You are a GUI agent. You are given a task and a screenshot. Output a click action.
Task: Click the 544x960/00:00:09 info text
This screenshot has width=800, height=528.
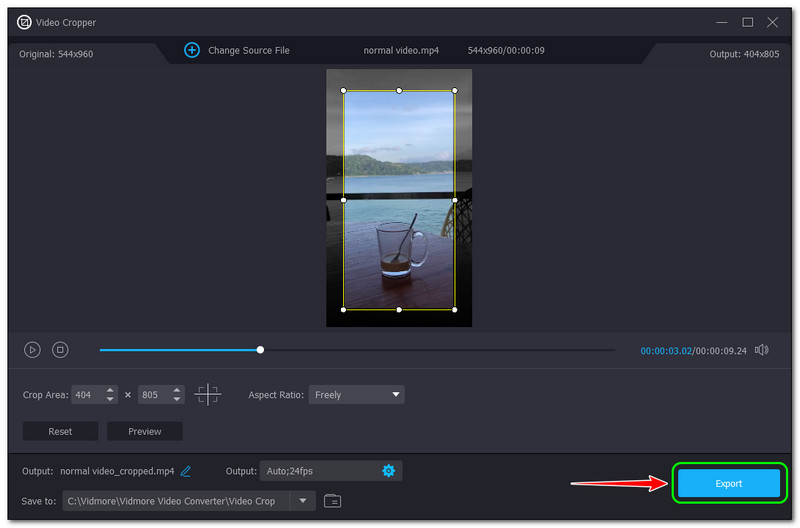tap(506, 51)
